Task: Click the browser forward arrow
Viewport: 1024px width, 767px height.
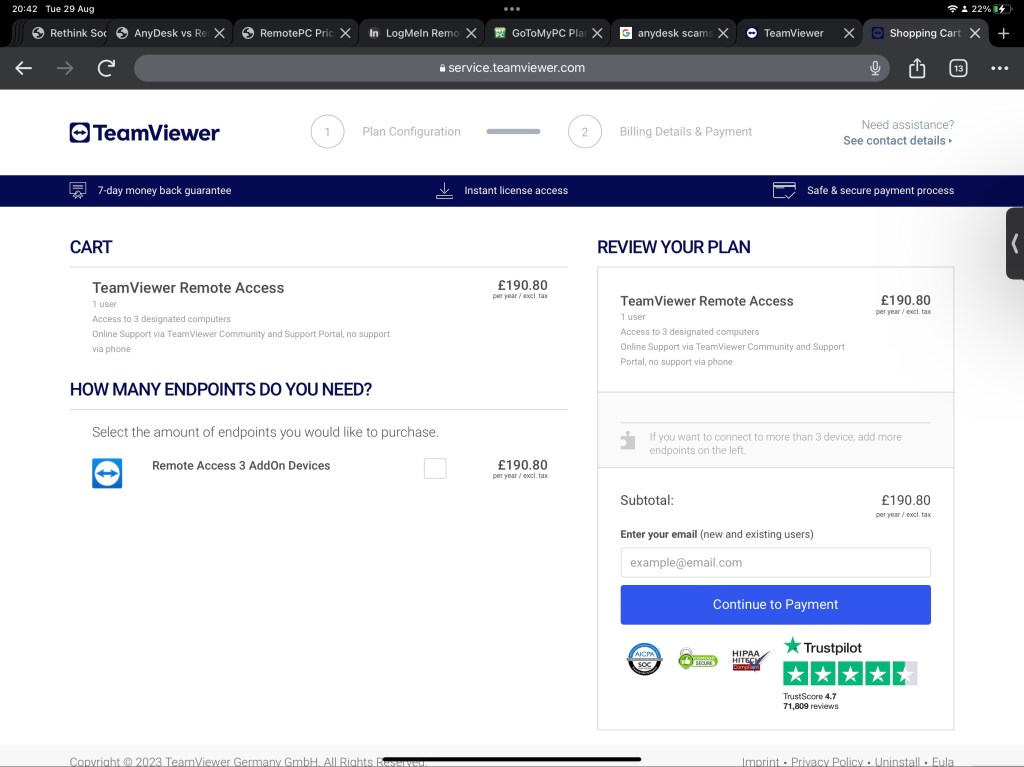Action: [x=65, y=68]
